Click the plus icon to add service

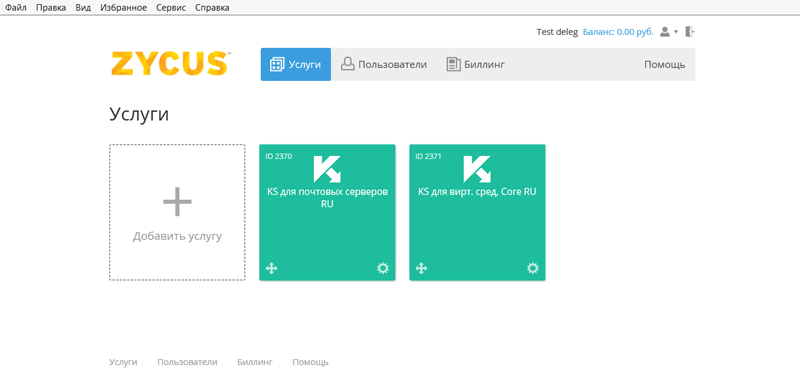(x=177, y=201)
